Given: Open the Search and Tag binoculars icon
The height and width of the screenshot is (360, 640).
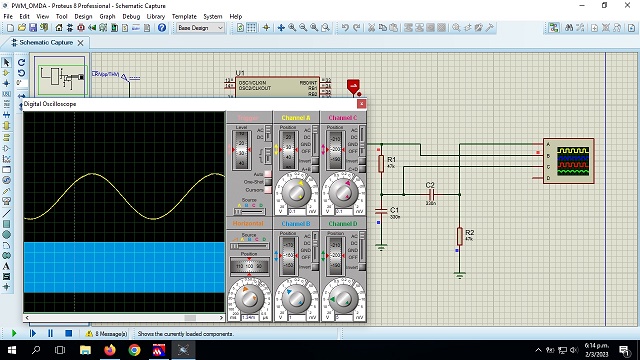Looking at the screenshot, I should 569,28.
